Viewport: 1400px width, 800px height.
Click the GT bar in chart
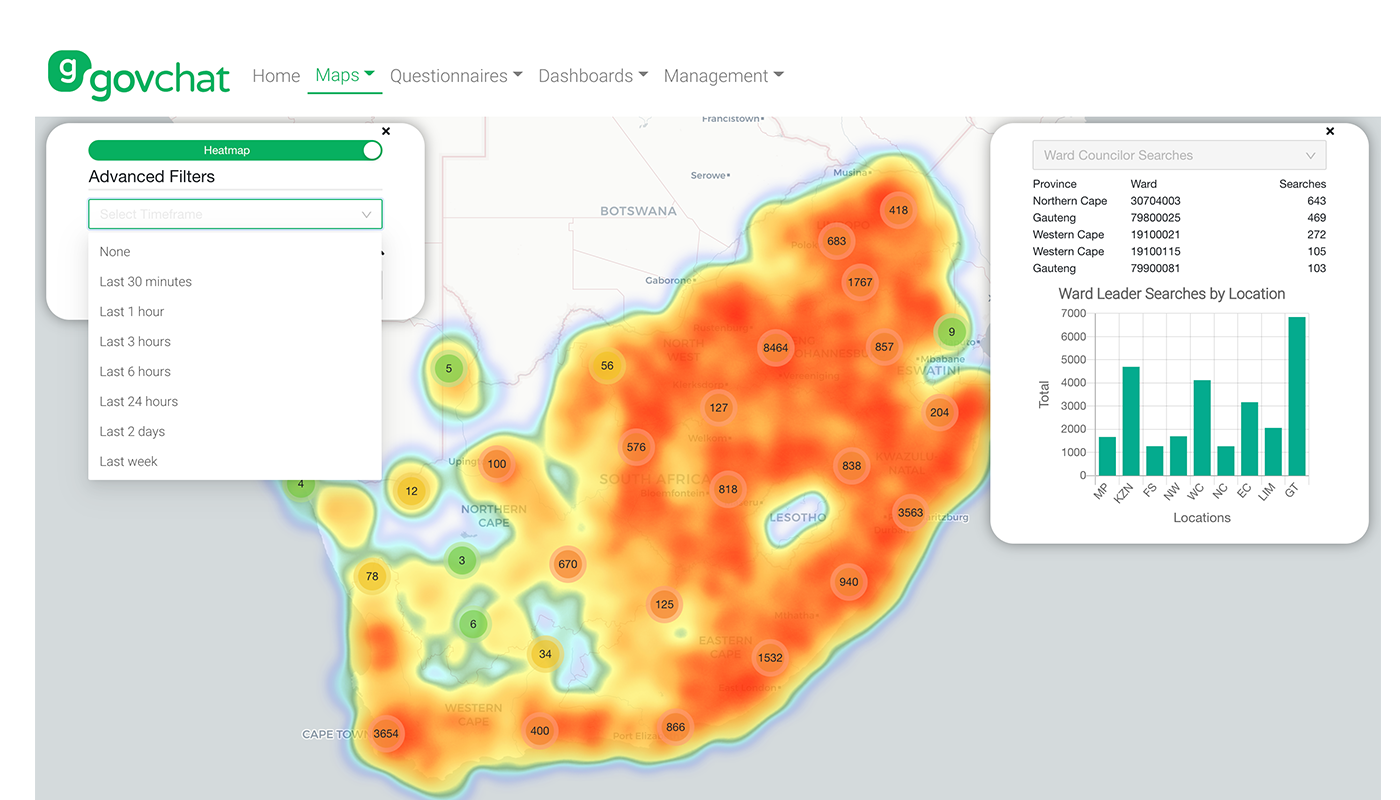(1297, 396)
